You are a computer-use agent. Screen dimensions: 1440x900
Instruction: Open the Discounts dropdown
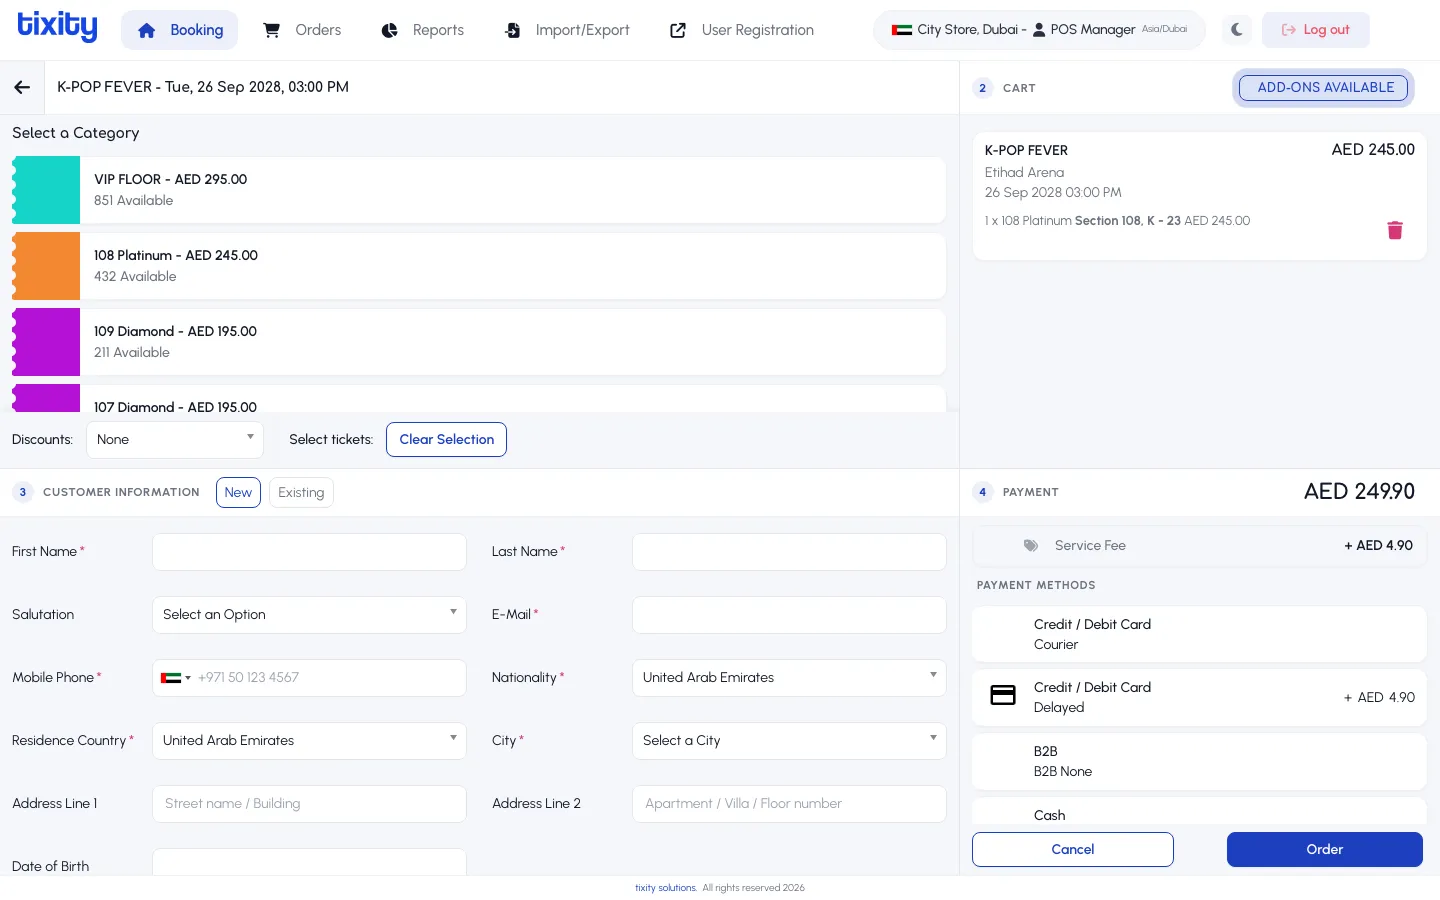click(x=175, y=440)
